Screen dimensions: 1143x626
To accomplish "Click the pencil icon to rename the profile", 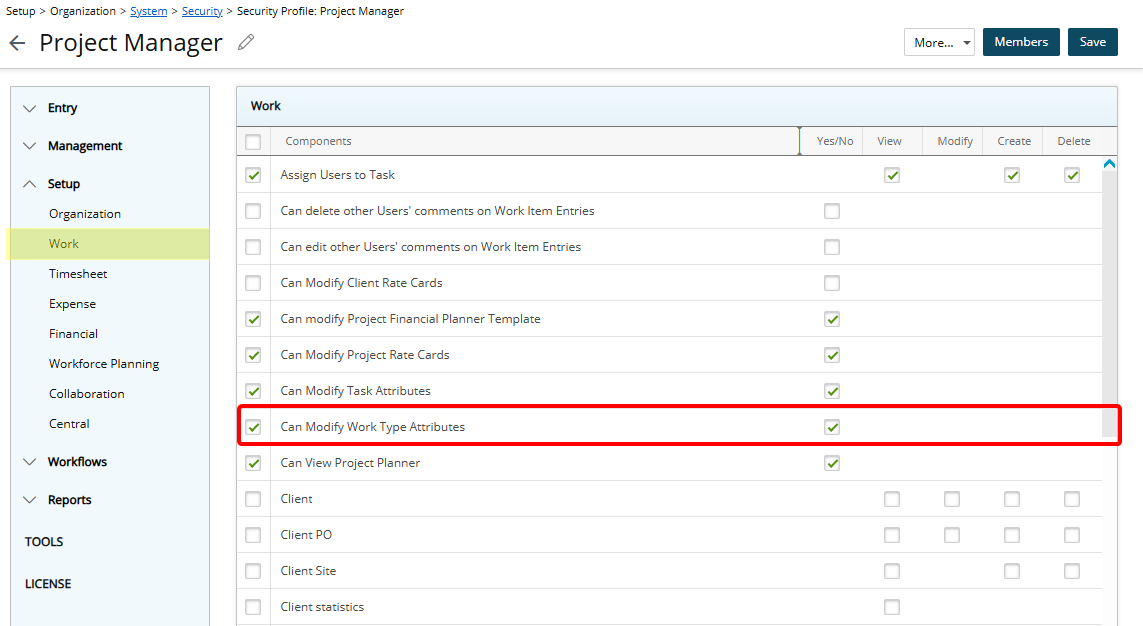I will (244, 43).
